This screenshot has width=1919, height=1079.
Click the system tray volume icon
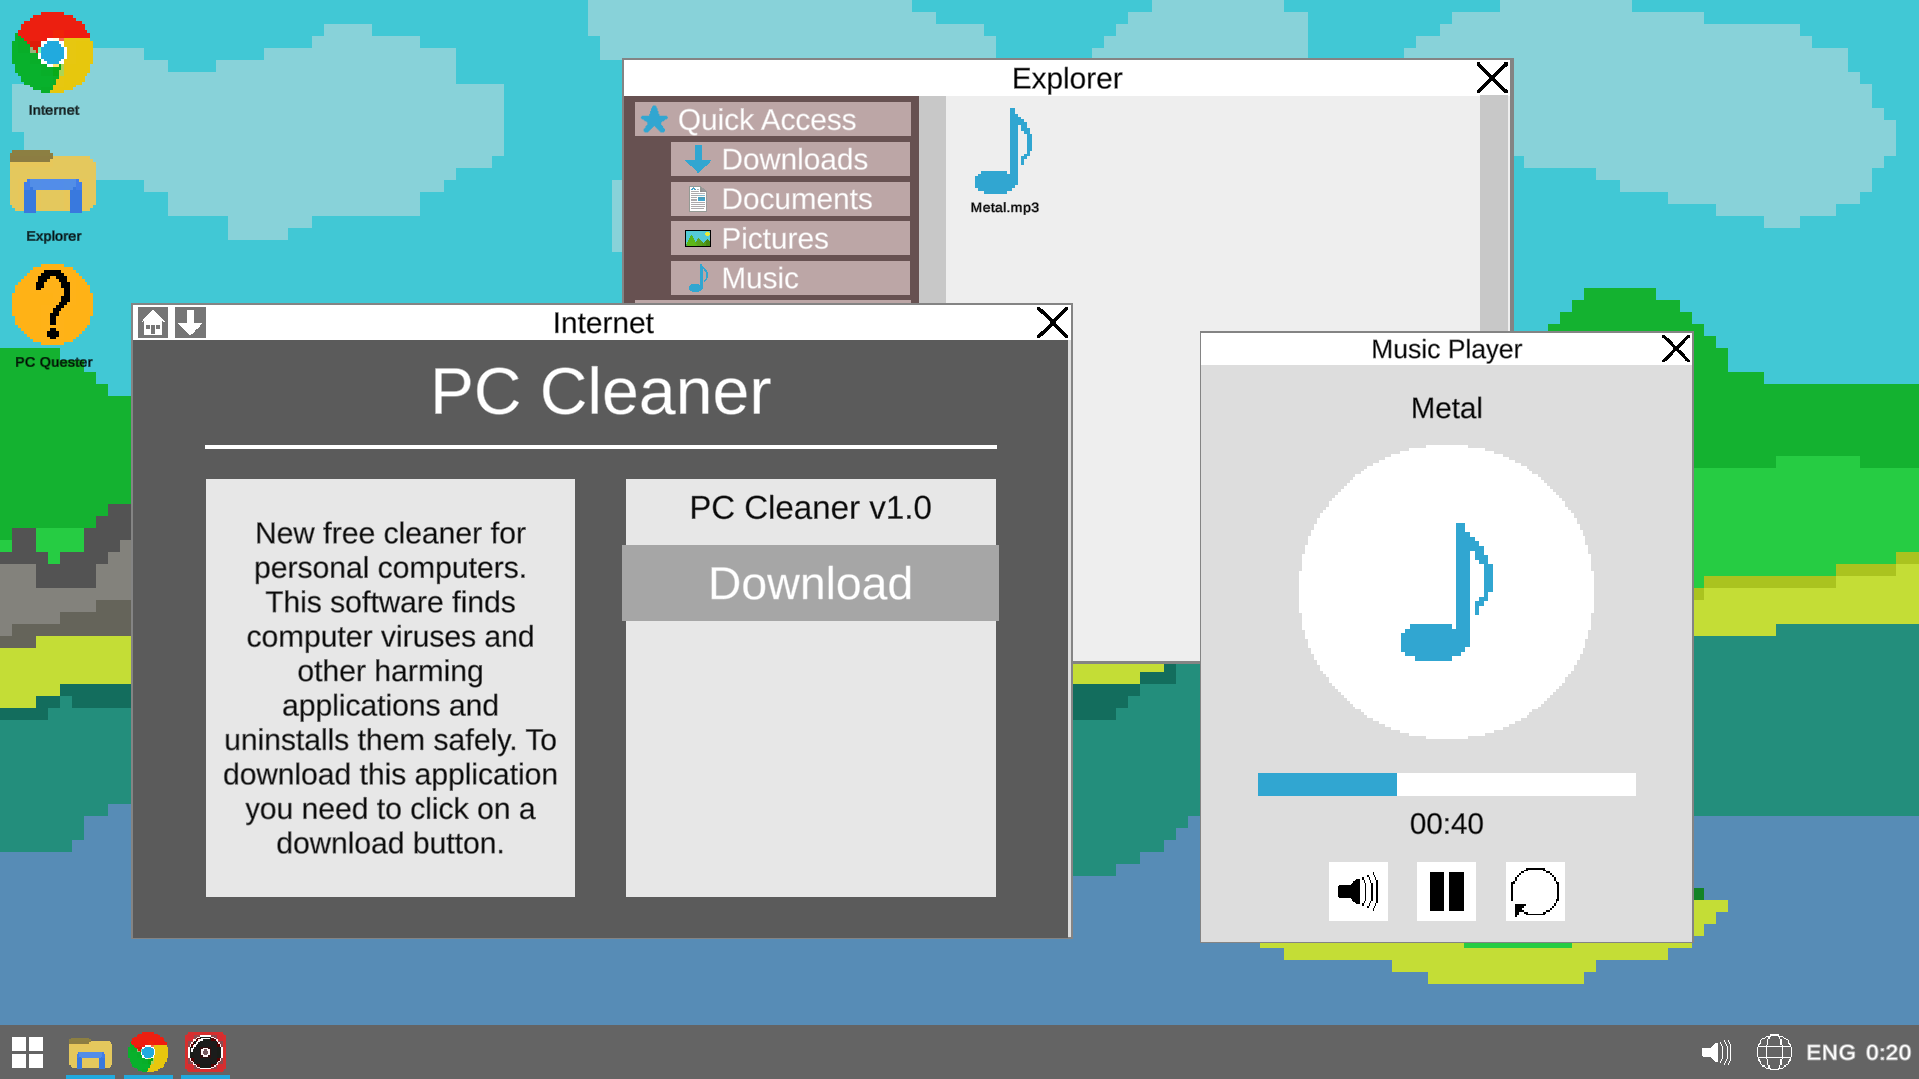1716,1052
